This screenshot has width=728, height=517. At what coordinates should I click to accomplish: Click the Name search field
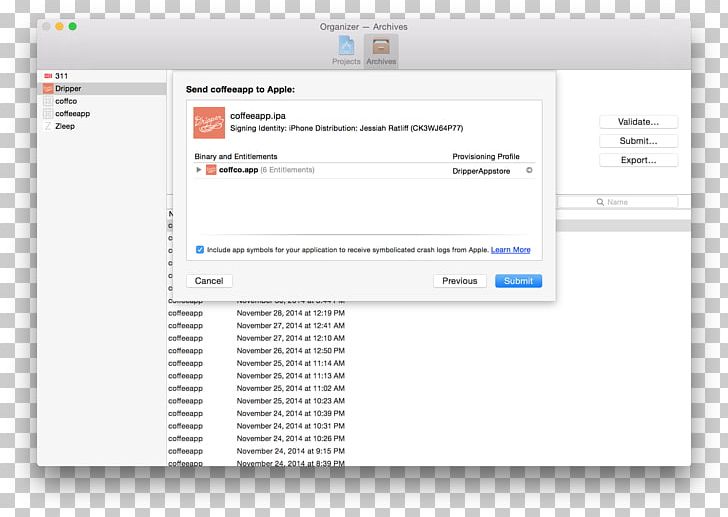pyautogui.click(x=618, y=202)
